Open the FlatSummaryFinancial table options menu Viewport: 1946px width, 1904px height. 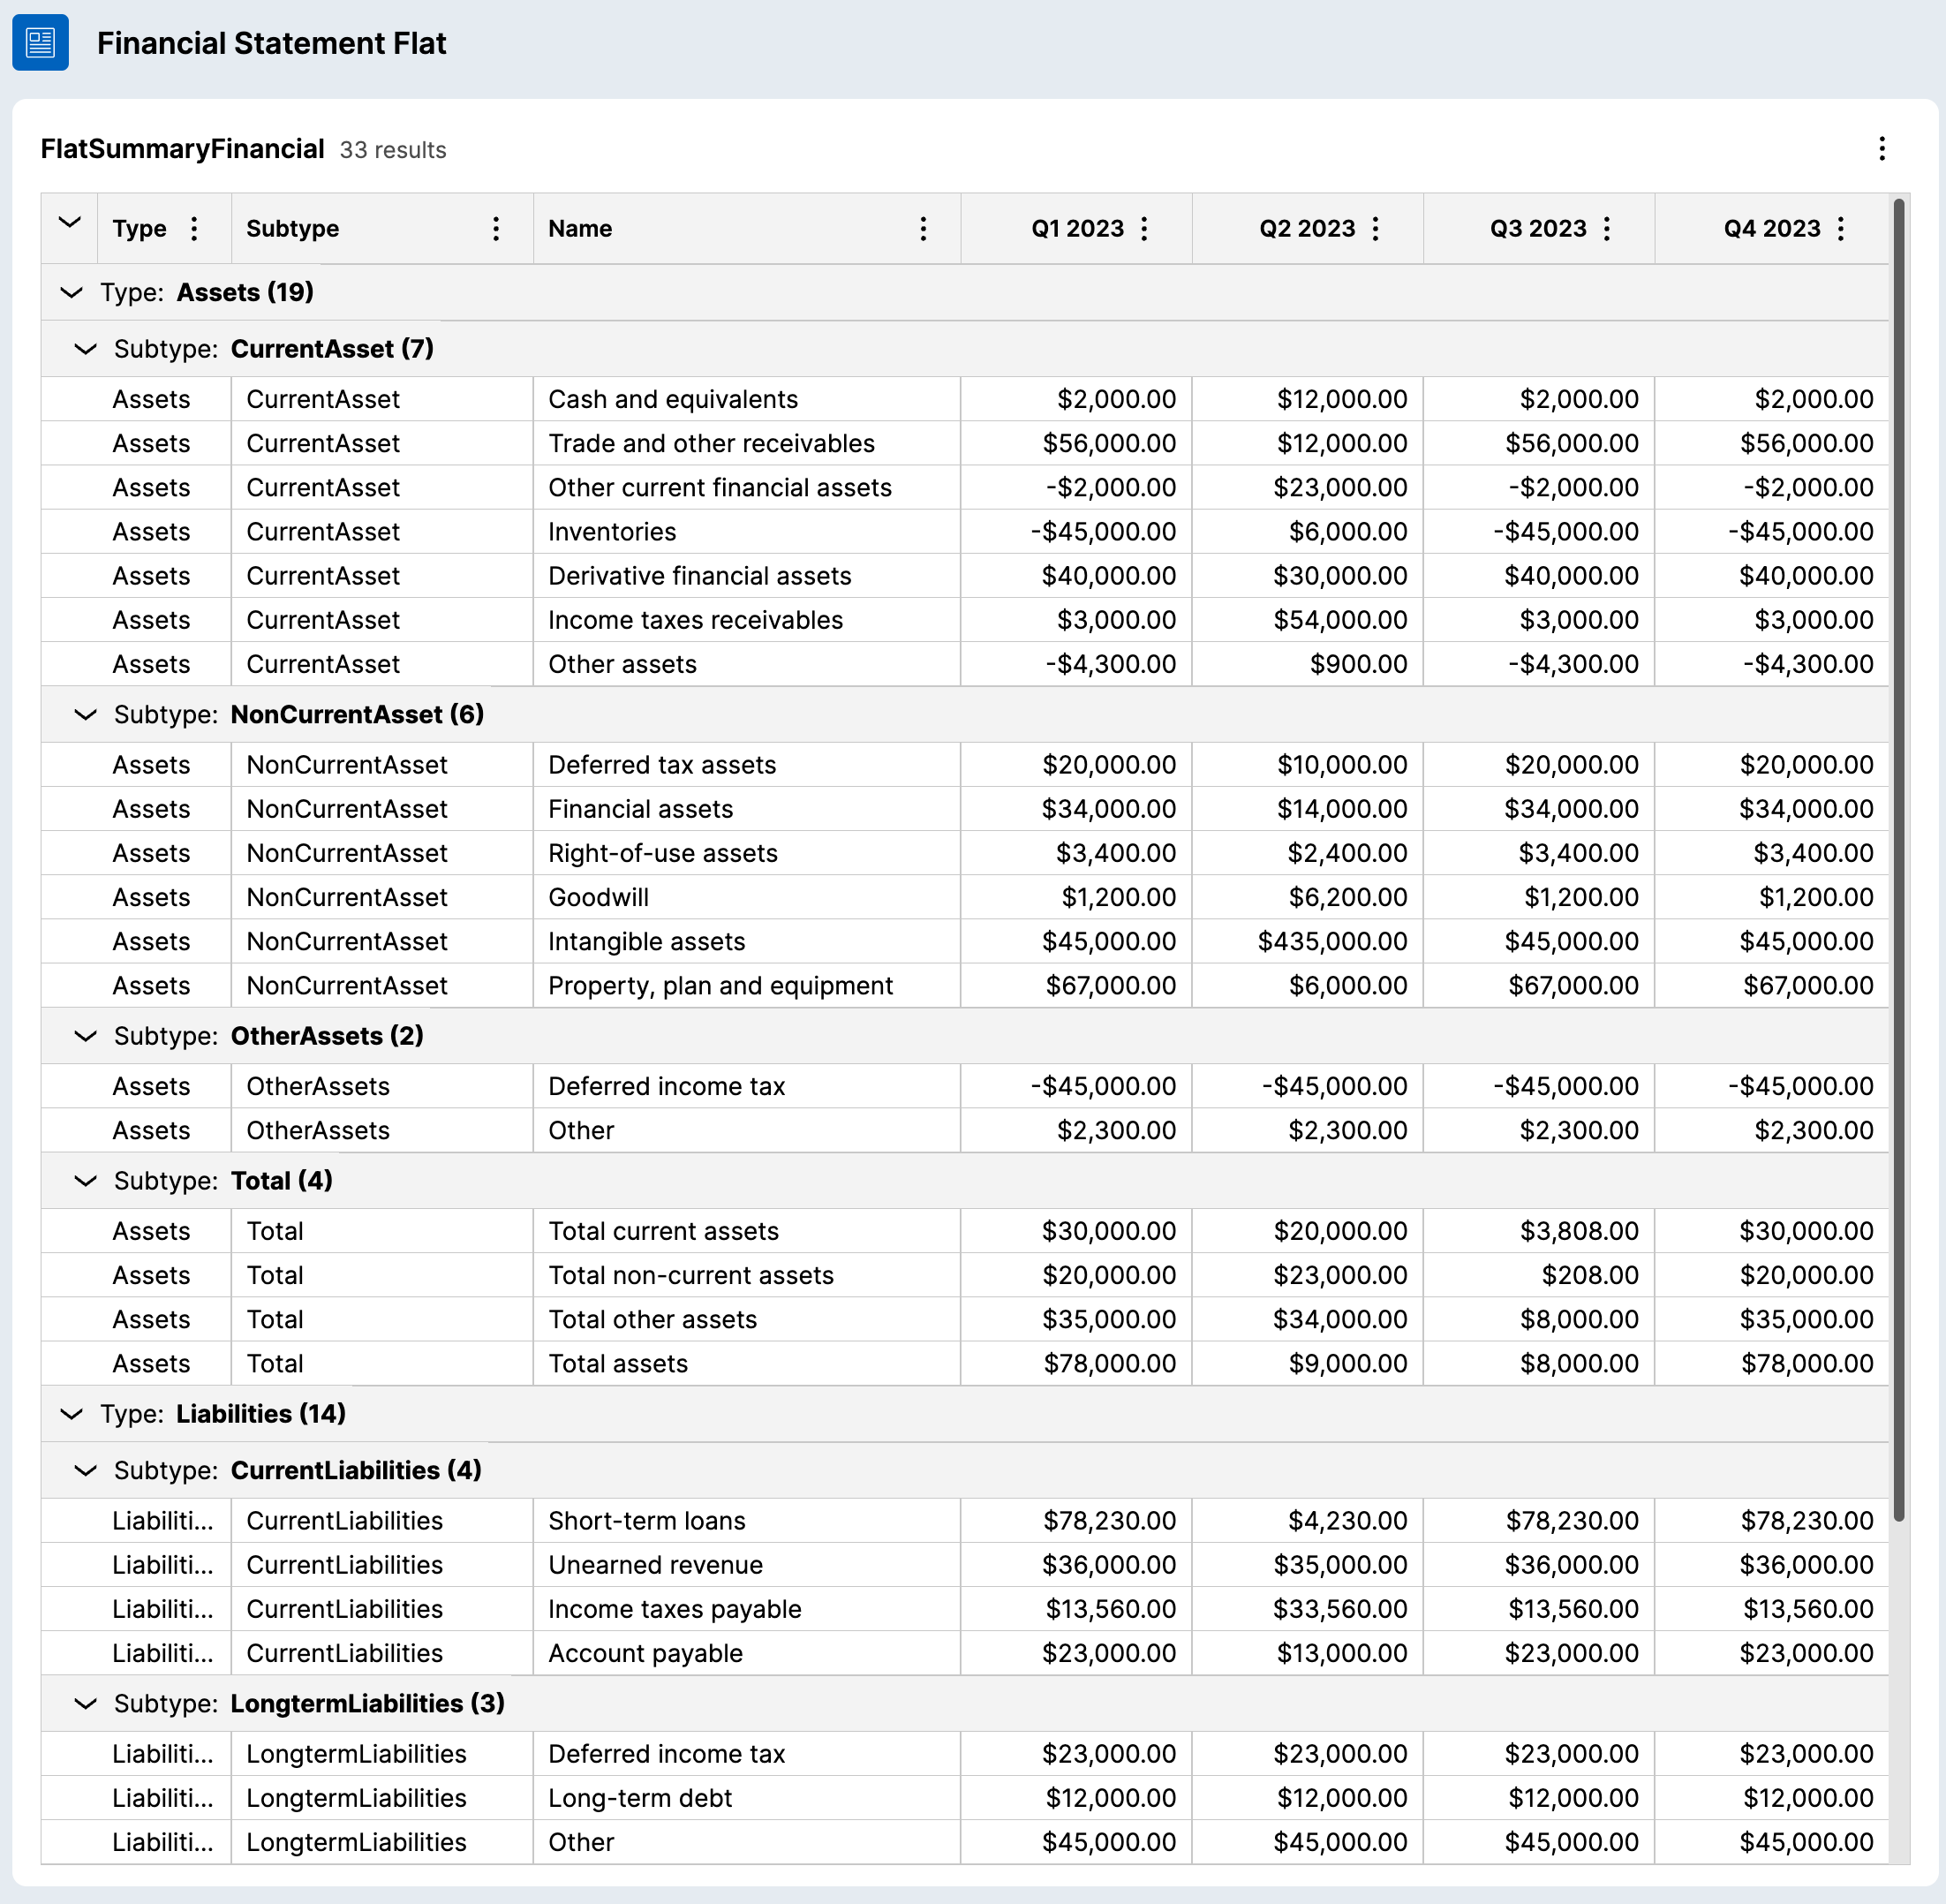1881,149
